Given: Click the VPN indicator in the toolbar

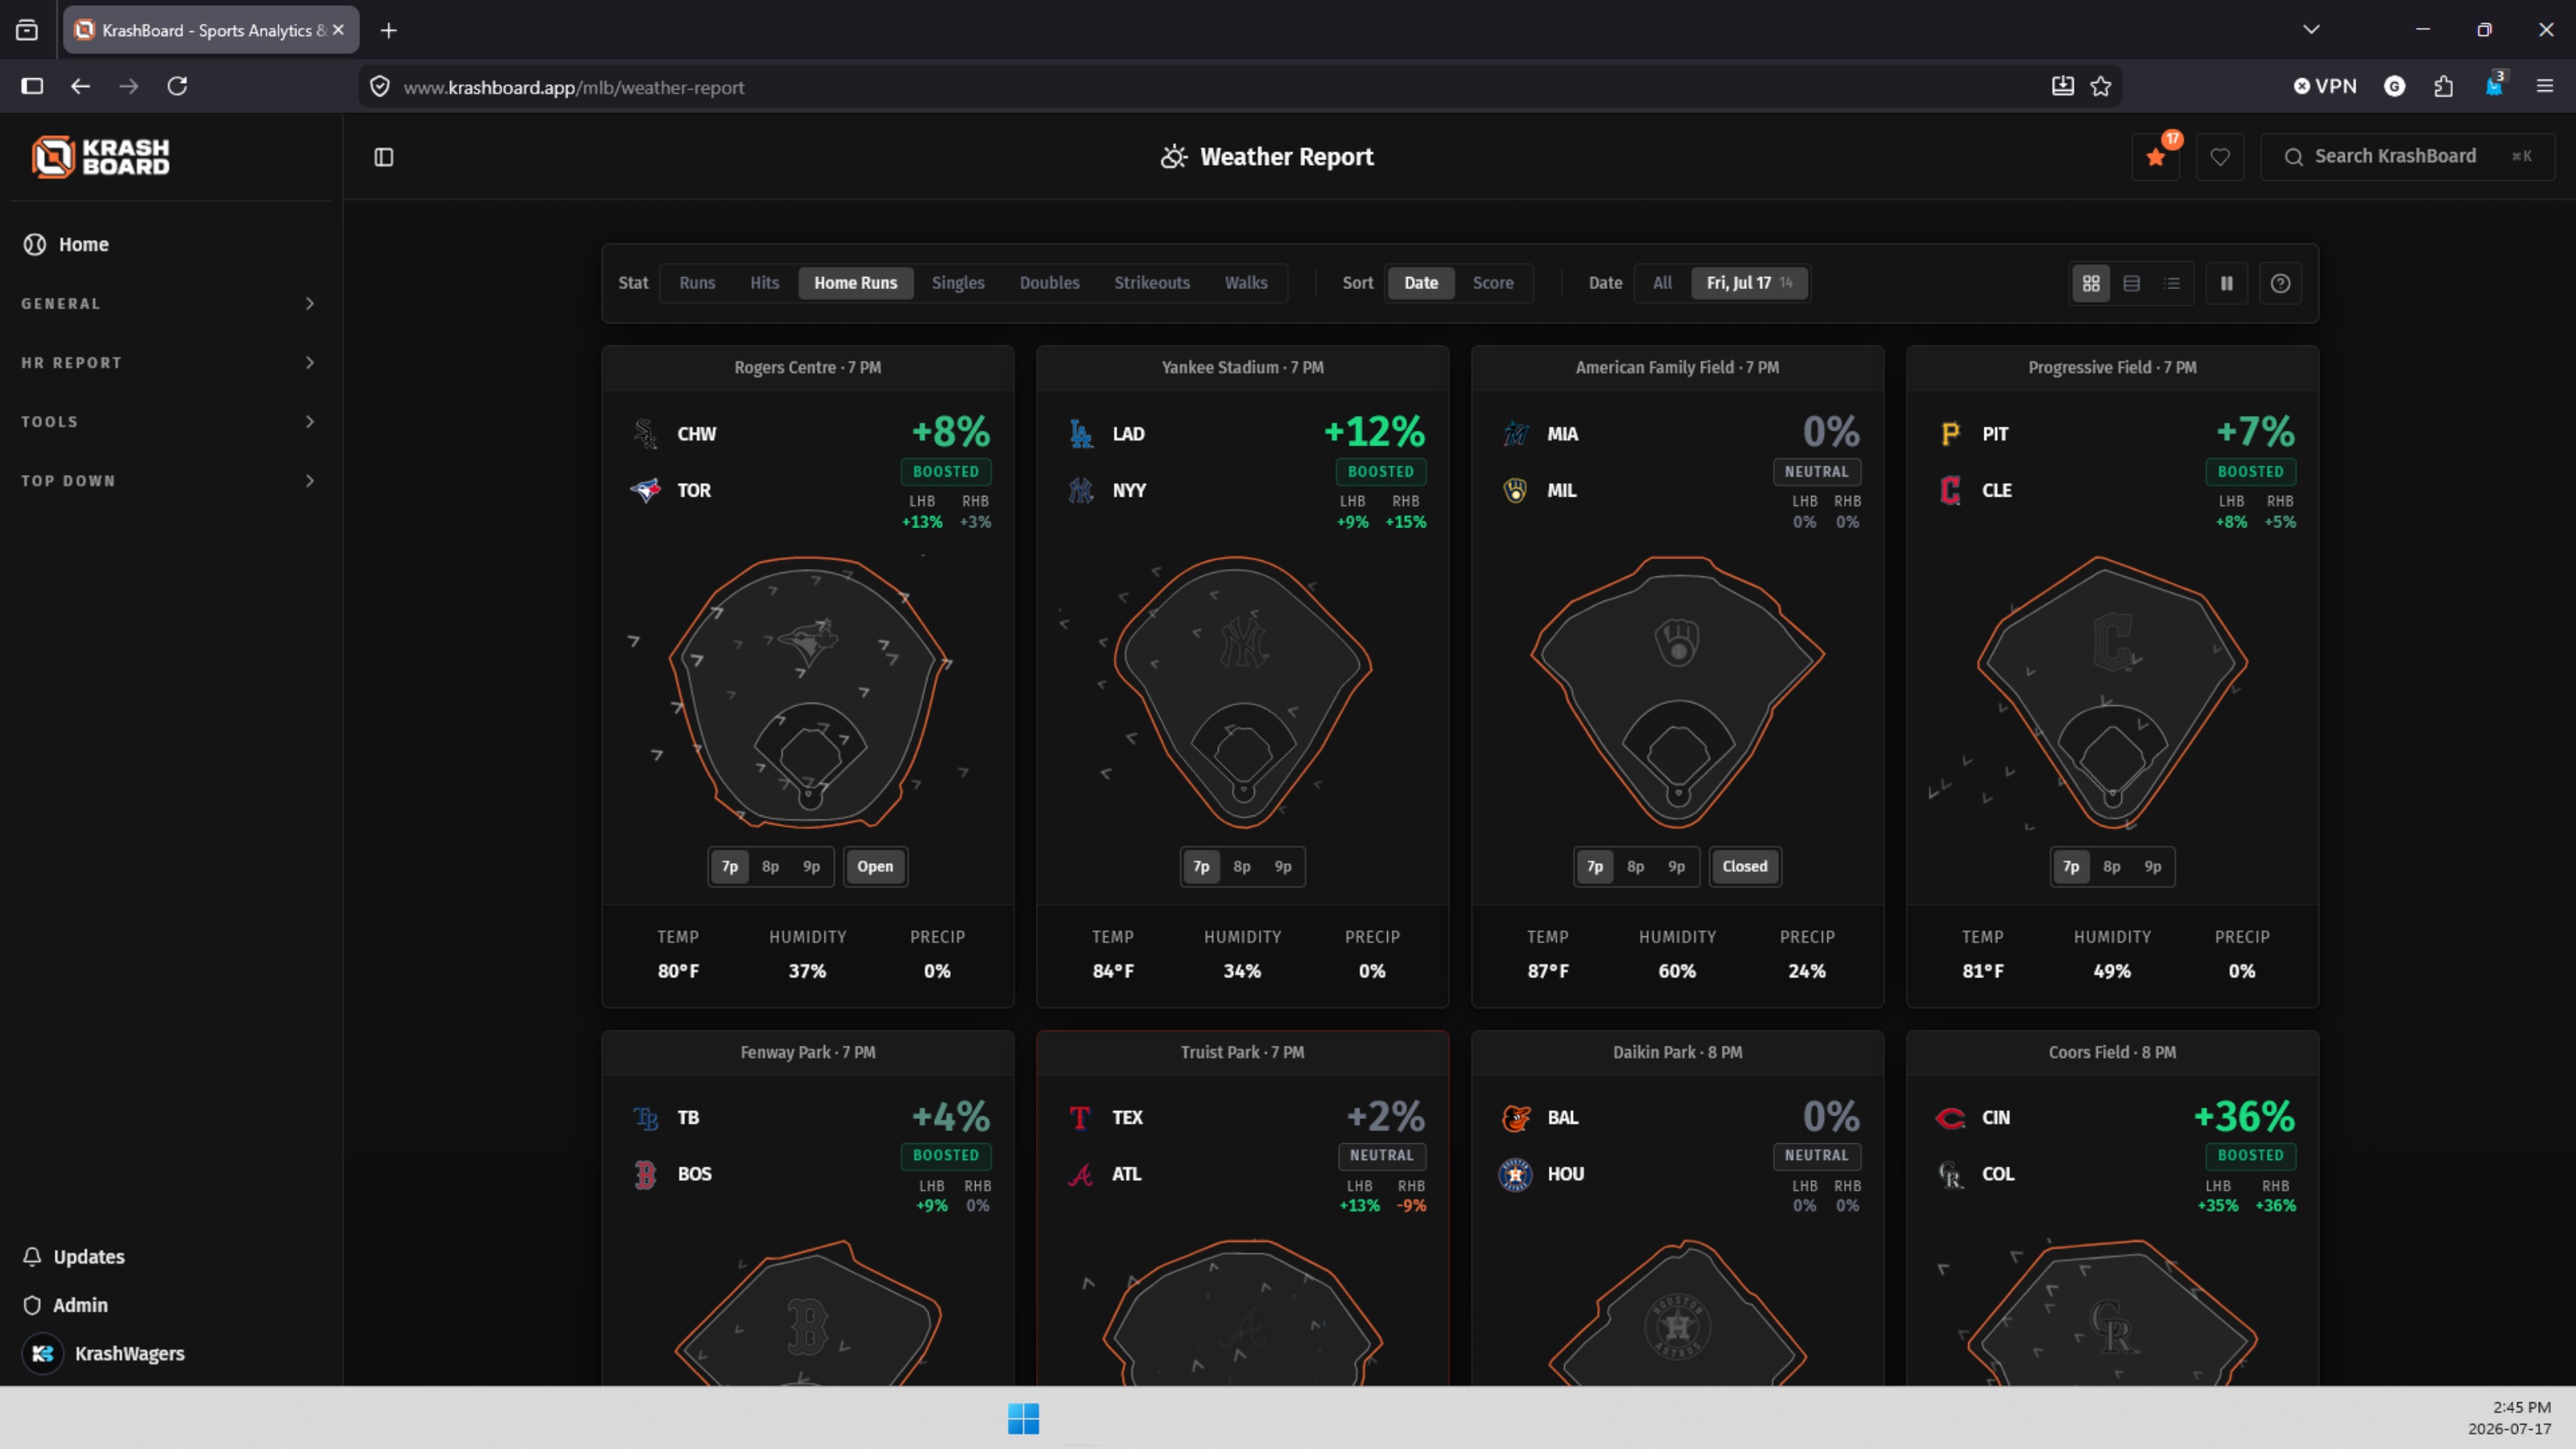Looking at the screenshot, I should coord(2325,86).
